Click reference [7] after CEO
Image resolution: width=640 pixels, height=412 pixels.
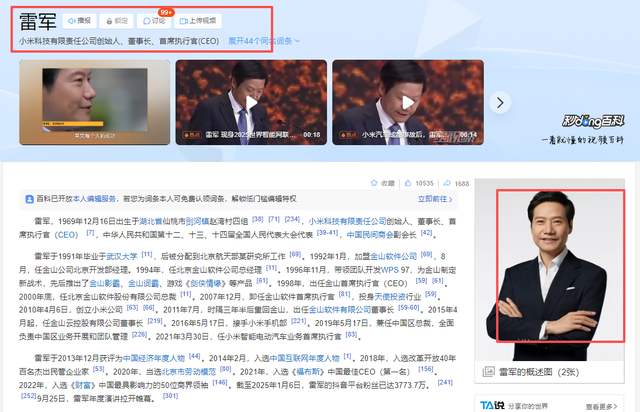(x=90, y=233)
